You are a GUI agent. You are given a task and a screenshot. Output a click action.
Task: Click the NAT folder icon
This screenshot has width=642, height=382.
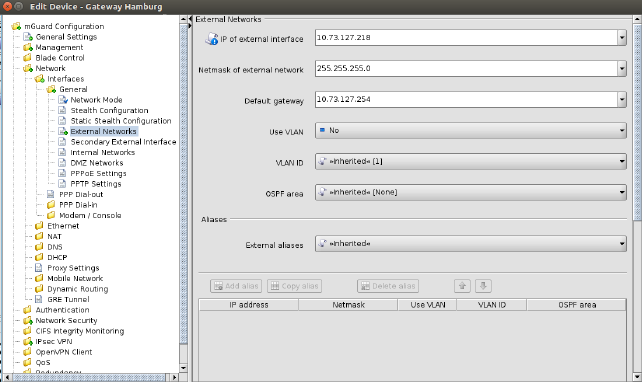(x=39, y=236)
